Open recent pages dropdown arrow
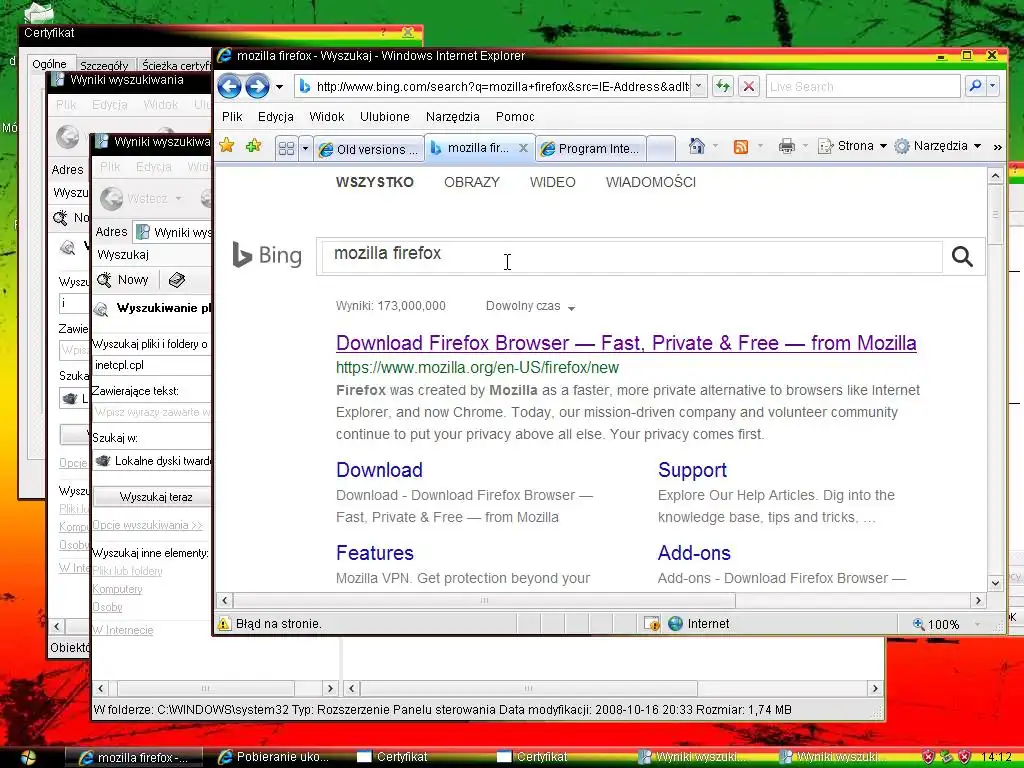Screen dimensions: 1024x768 pos(280,87)
